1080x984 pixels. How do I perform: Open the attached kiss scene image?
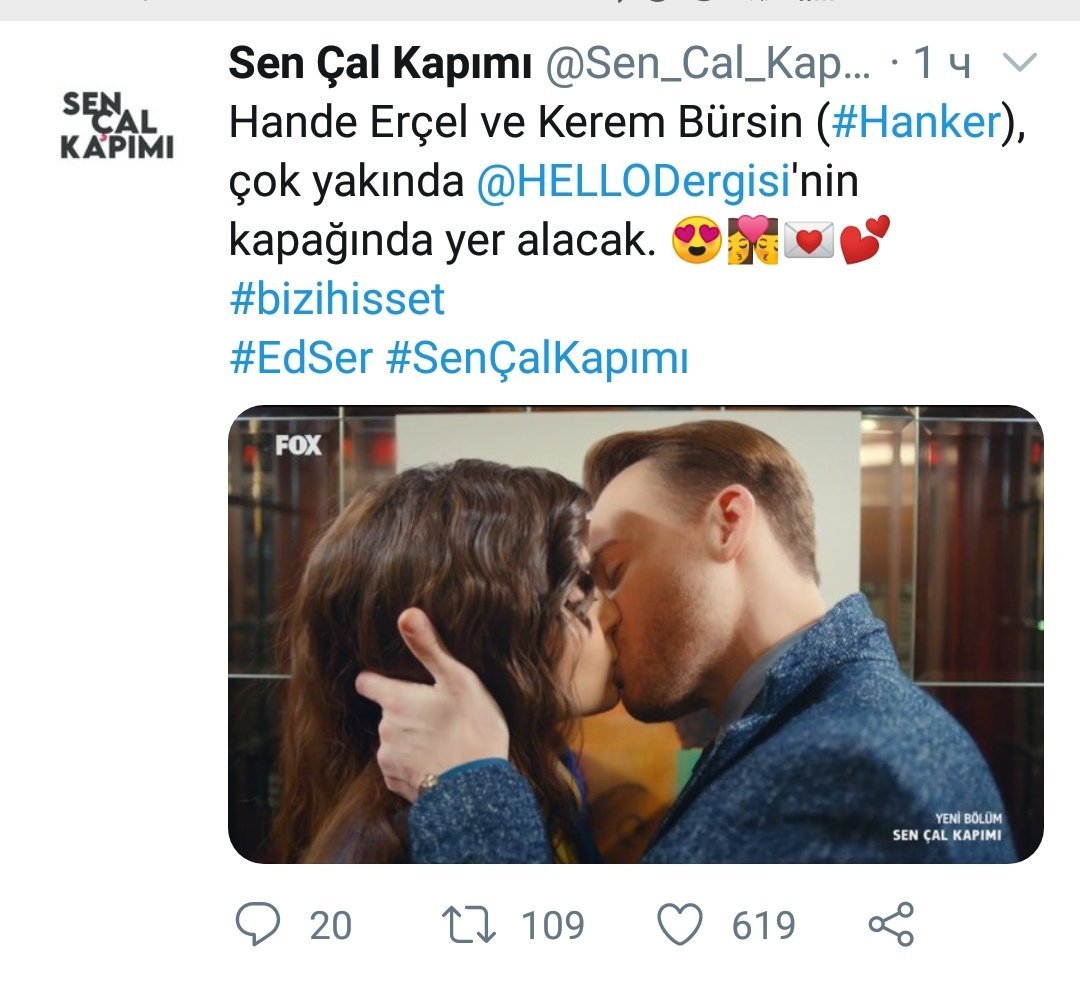coord(636,634)
